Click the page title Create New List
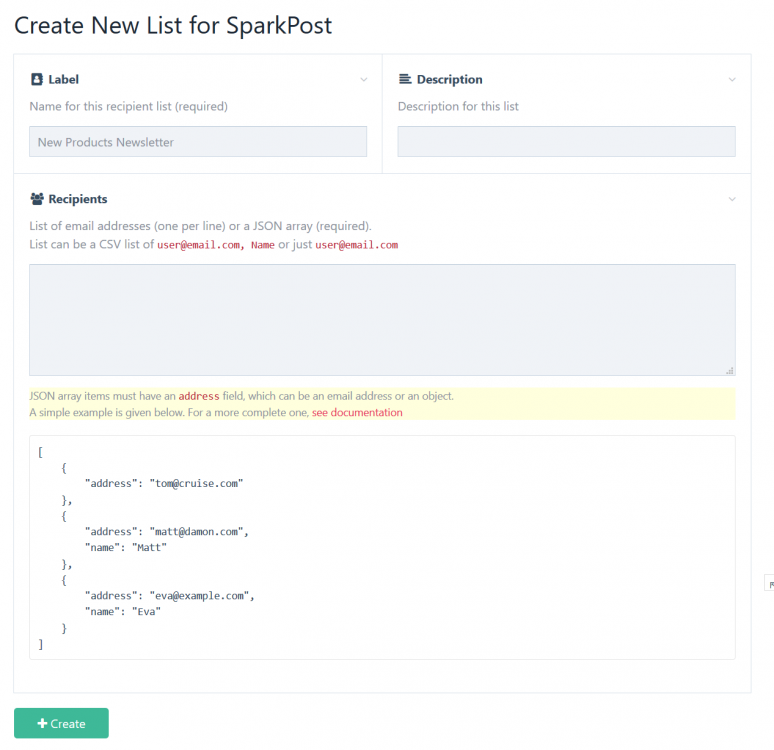 click(x=173, y=26)
